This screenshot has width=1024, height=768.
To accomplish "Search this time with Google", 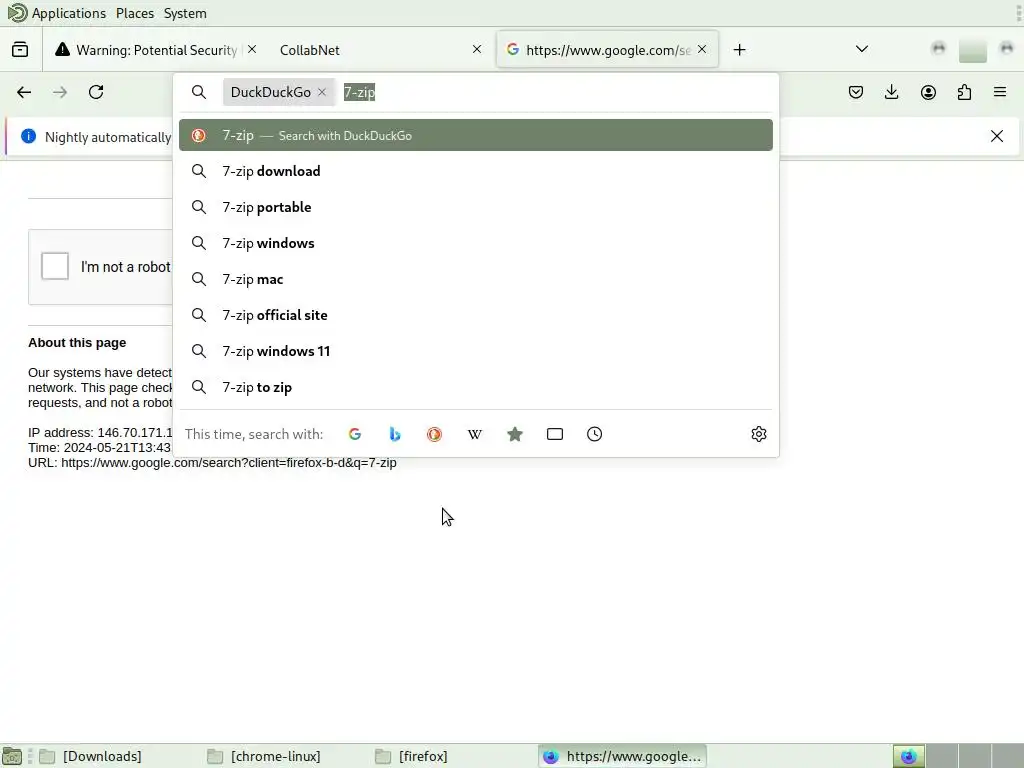I will (355, 434).
